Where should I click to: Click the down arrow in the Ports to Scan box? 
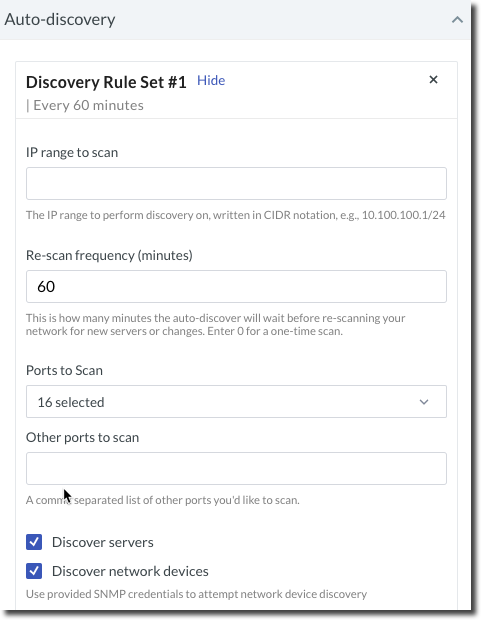(424, 402)
